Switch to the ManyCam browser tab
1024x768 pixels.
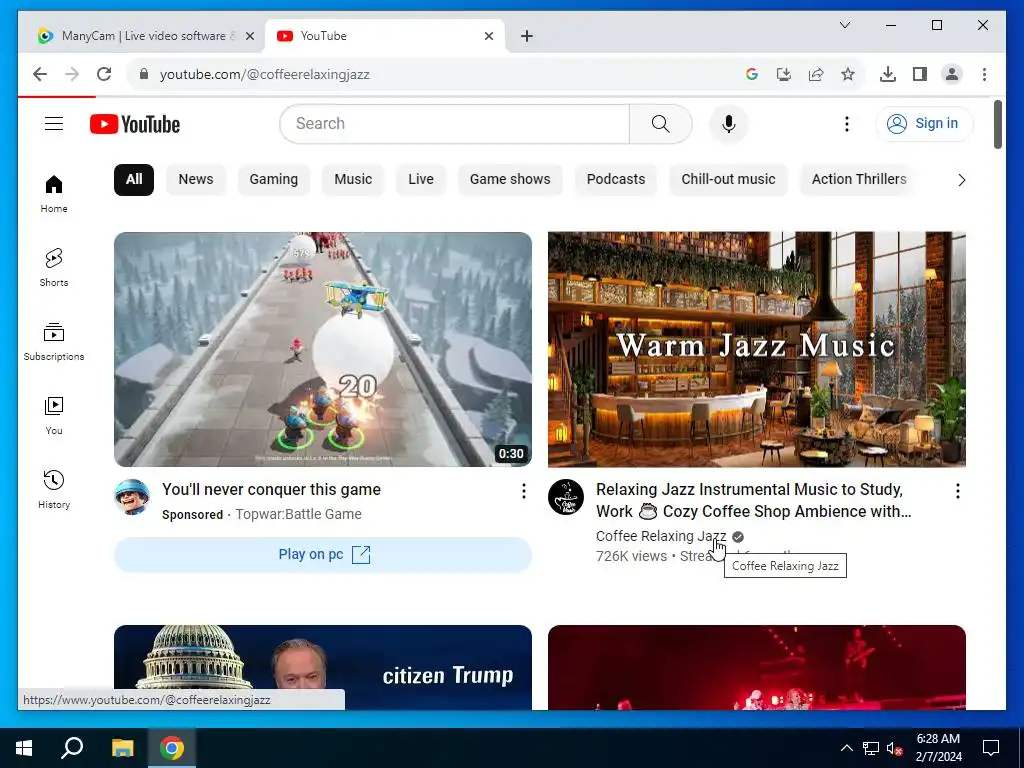click(x=144, y=36)
